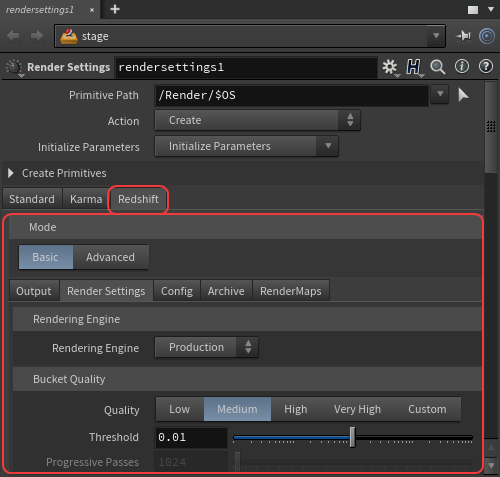Image resolution: width=500 pixels, height=477 pixels.
Task: Click the node name field rendersettings1
Action: [246, 67]
